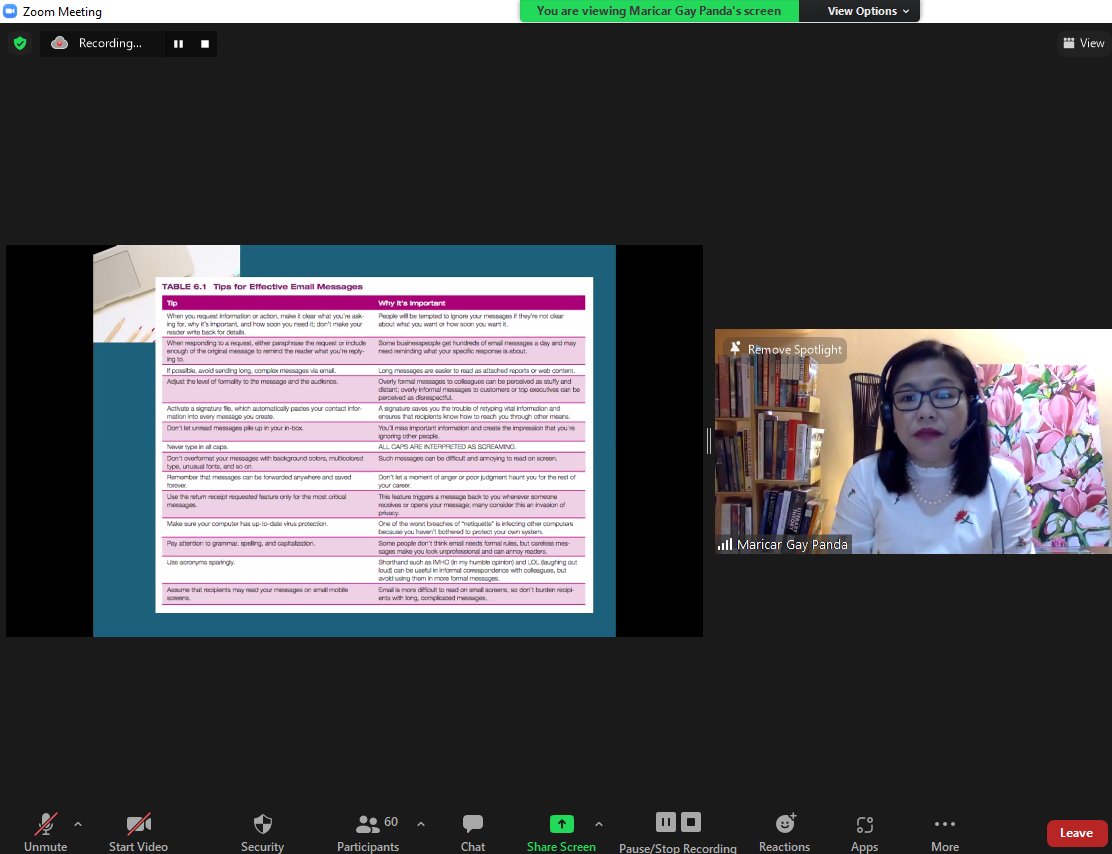This screenshot has height=854, width=1112.
Task: Stop recording in the bottom toolbar
Action: point(691,822)
